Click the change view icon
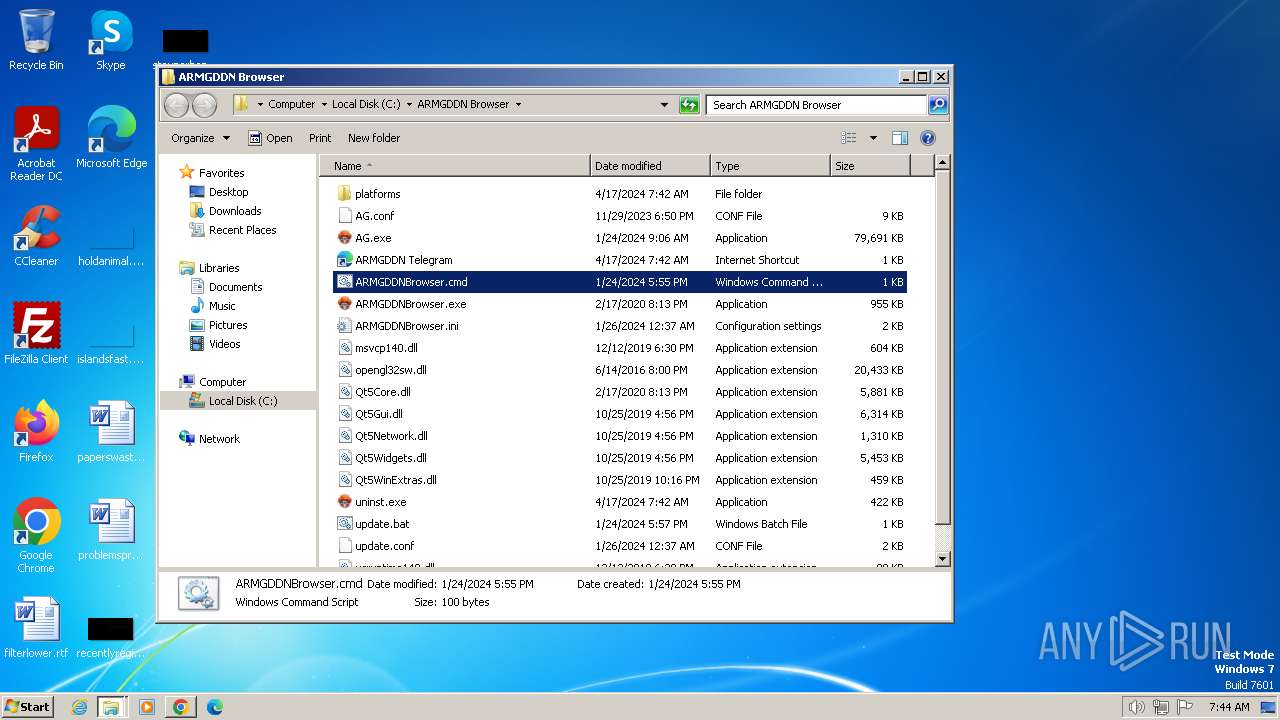This screenshot has height=720, width=1280. pyautogui.click(x=849, y=138)
